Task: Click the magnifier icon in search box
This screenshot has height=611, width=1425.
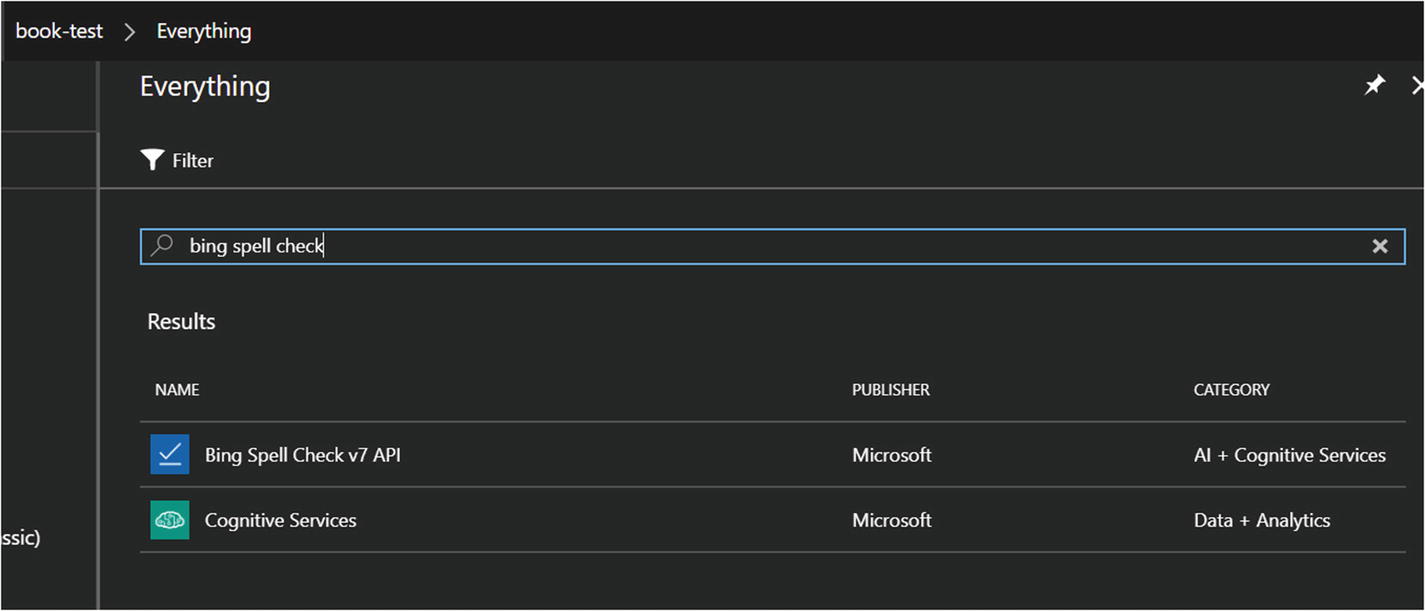Action: pos(162,245)
